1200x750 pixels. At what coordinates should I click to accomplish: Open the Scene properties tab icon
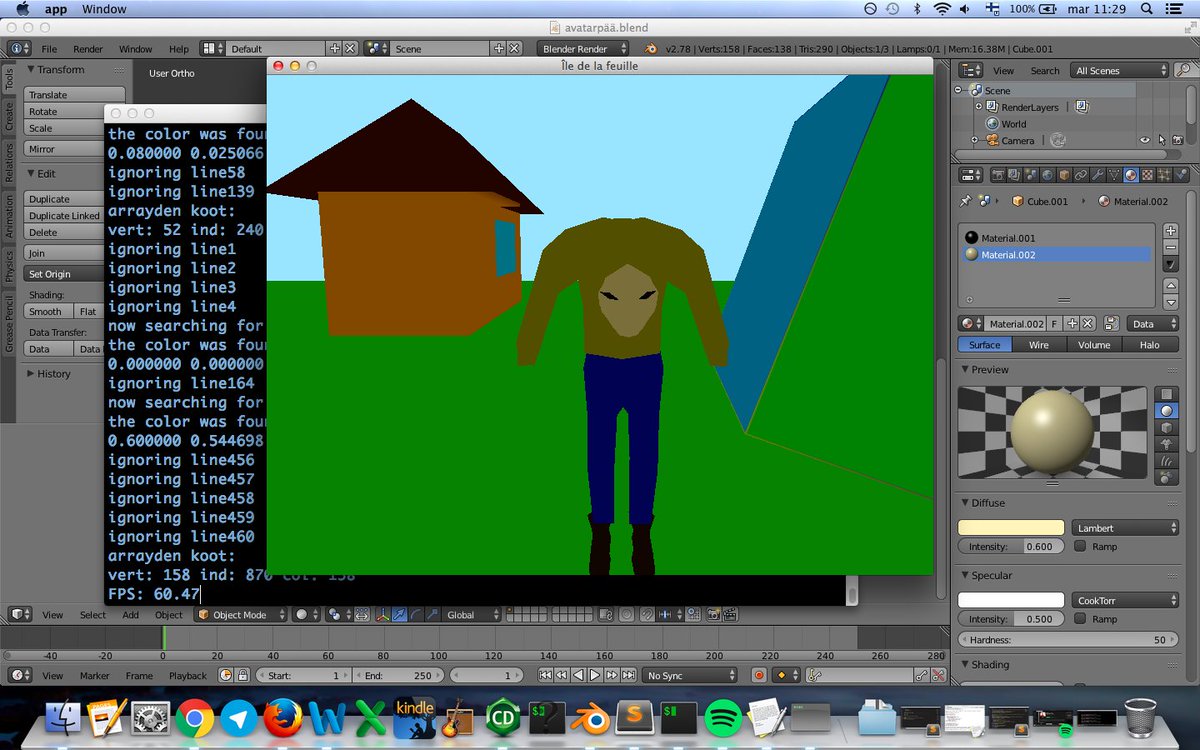[1031, 175]
